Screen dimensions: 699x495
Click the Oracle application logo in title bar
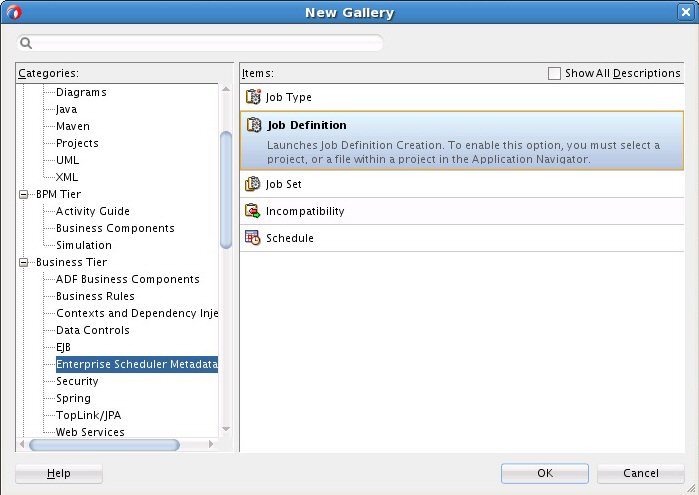pos(13,12)
